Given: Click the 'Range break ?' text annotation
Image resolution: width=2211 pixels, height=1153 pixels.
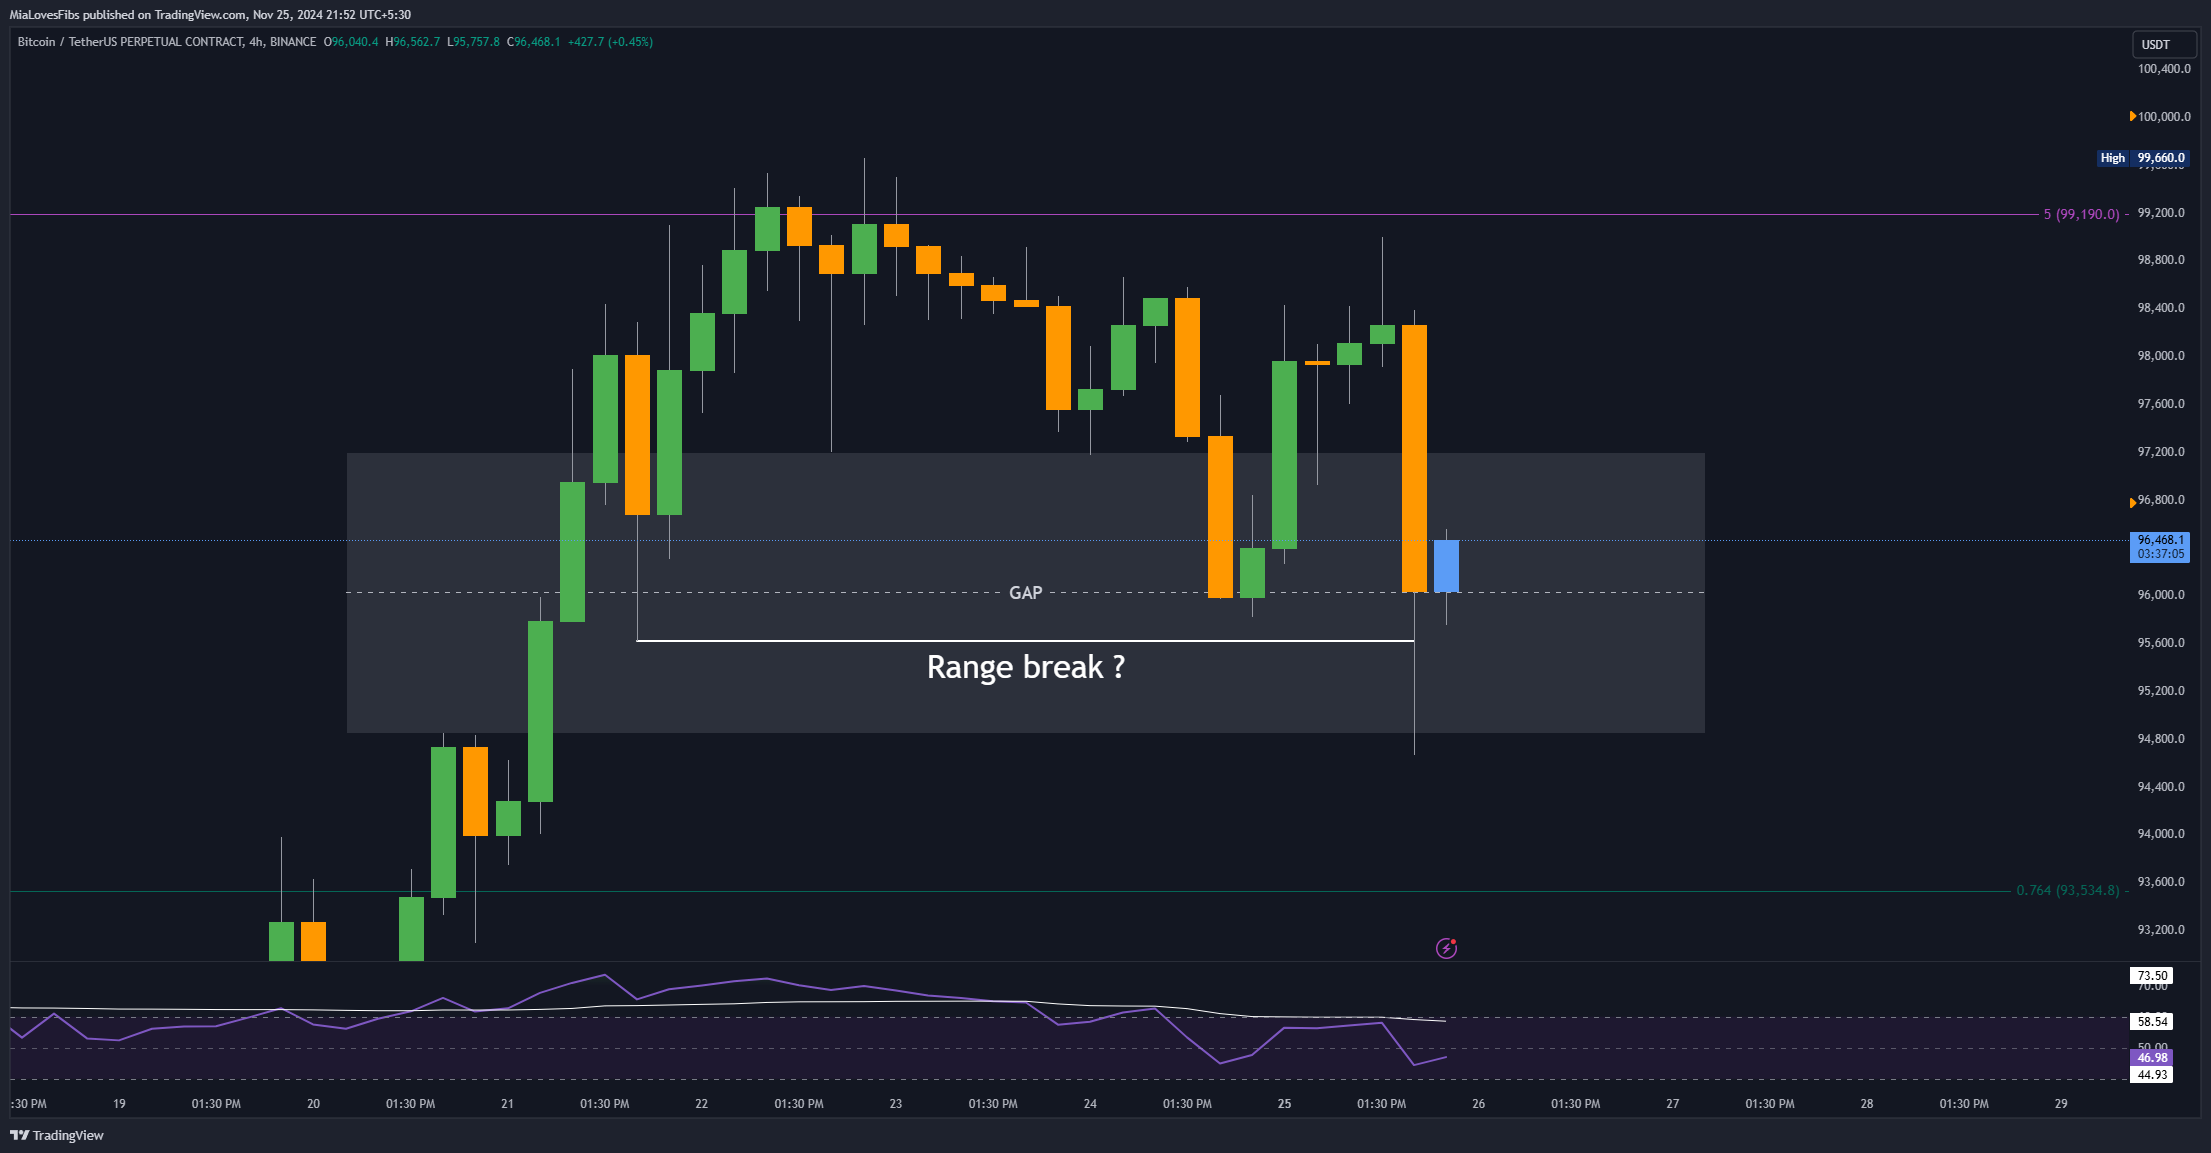Looking at the screenshot, I should pyautogui.click(x=1025, y=667).
